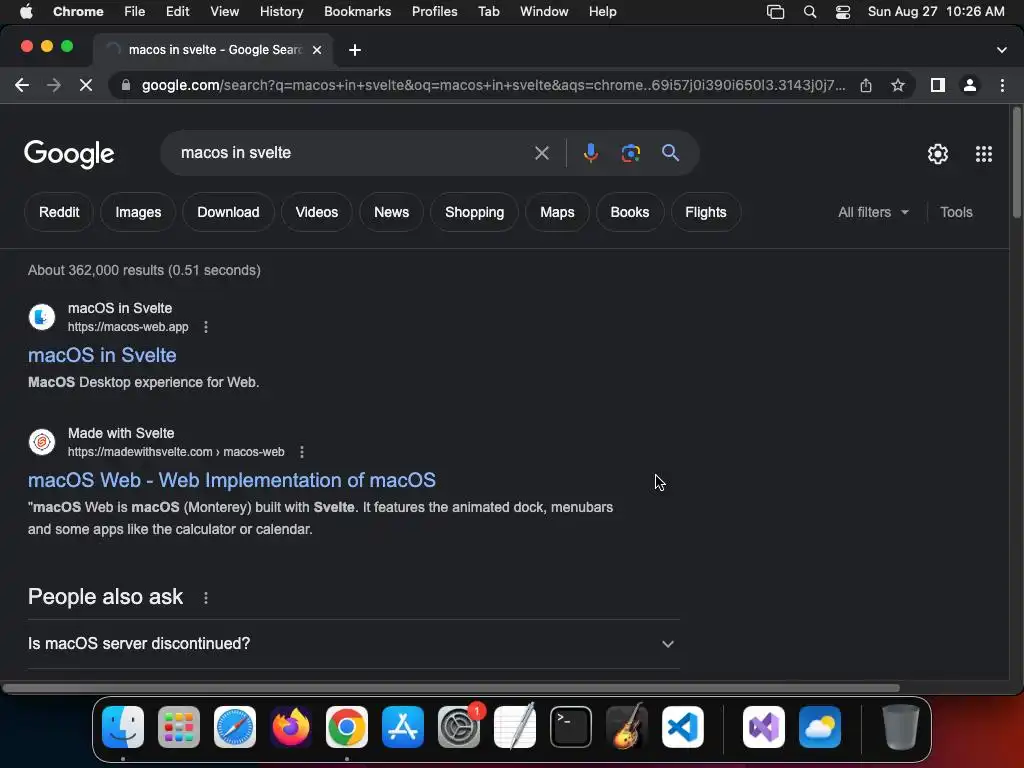Open GarageBand from the dock

(627, 727)
